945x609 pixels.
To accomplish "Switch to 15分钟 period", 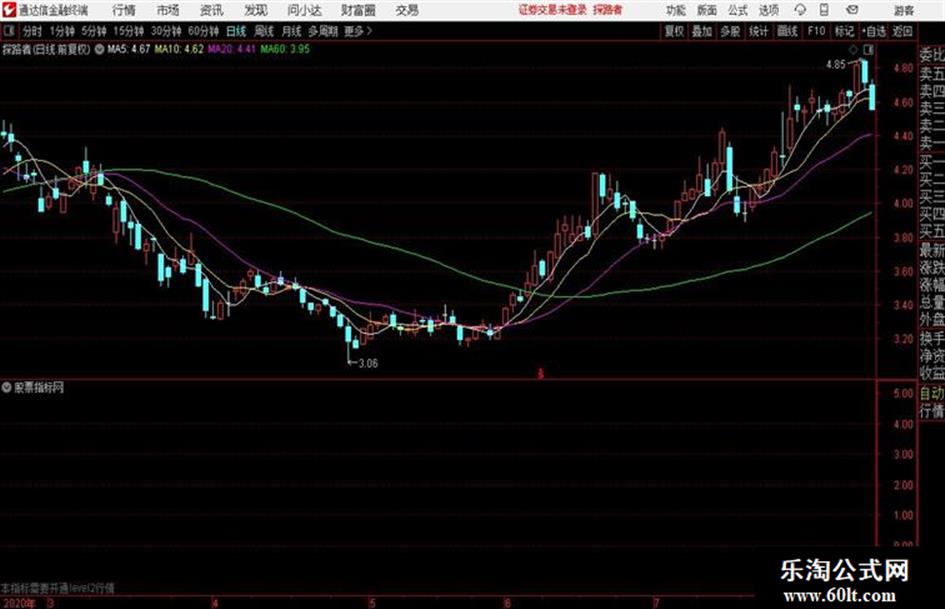I will point(129,31).
